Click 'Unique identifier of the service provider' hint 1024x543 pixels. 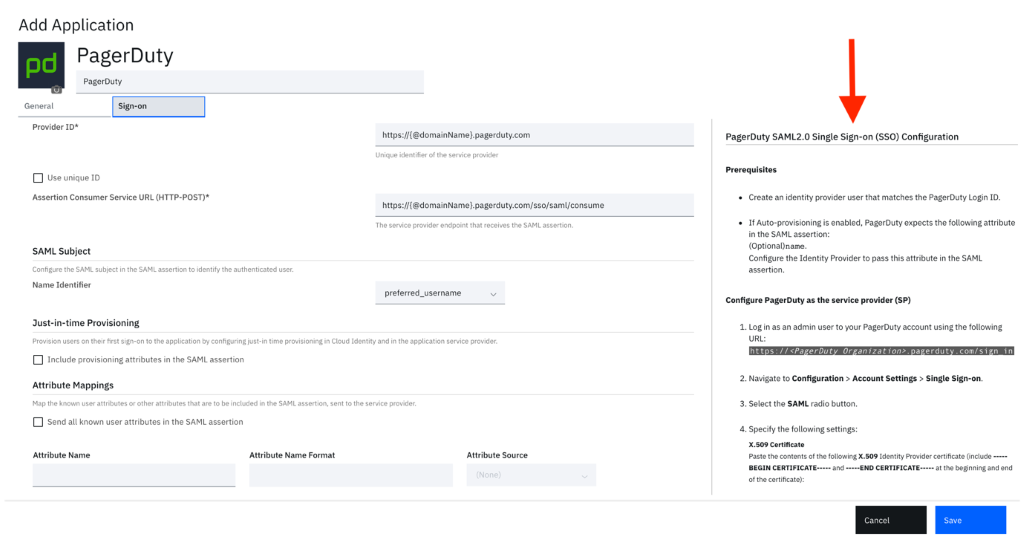(437, 156)
